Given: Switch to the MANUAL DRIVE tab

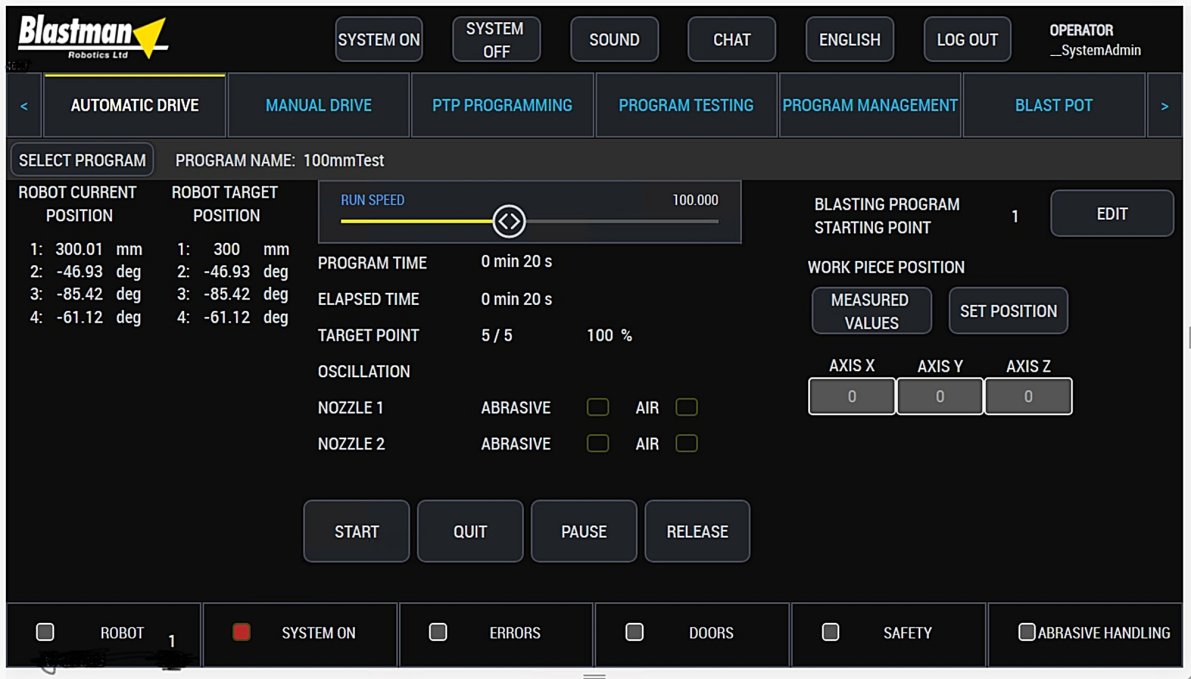Looking at the screenshot, I should 318,104.
